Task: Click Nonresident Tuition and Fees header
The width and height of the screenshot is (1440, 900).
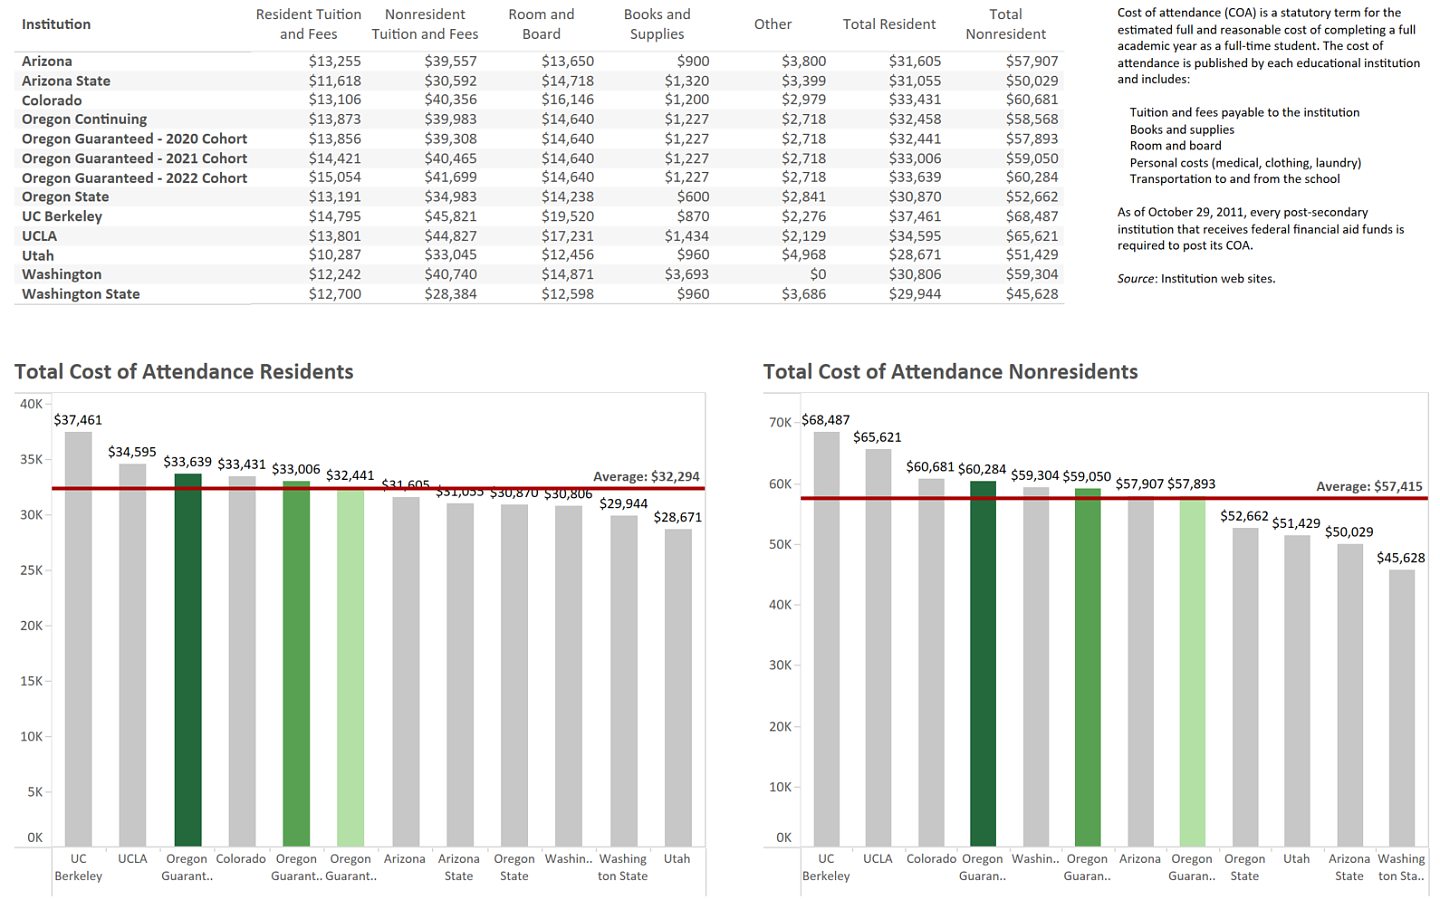Action: (425, 24)
